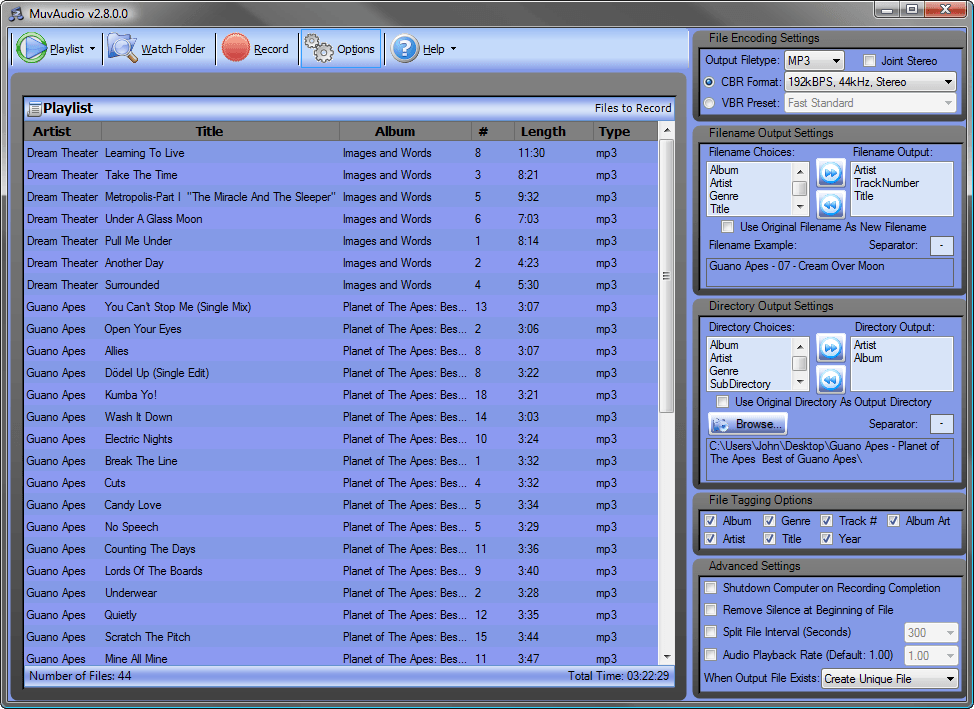Add selected Filename Choice using the right arrow
This screenshot has height=709, width=974.
pyautogui.click(x=830, y=173)
